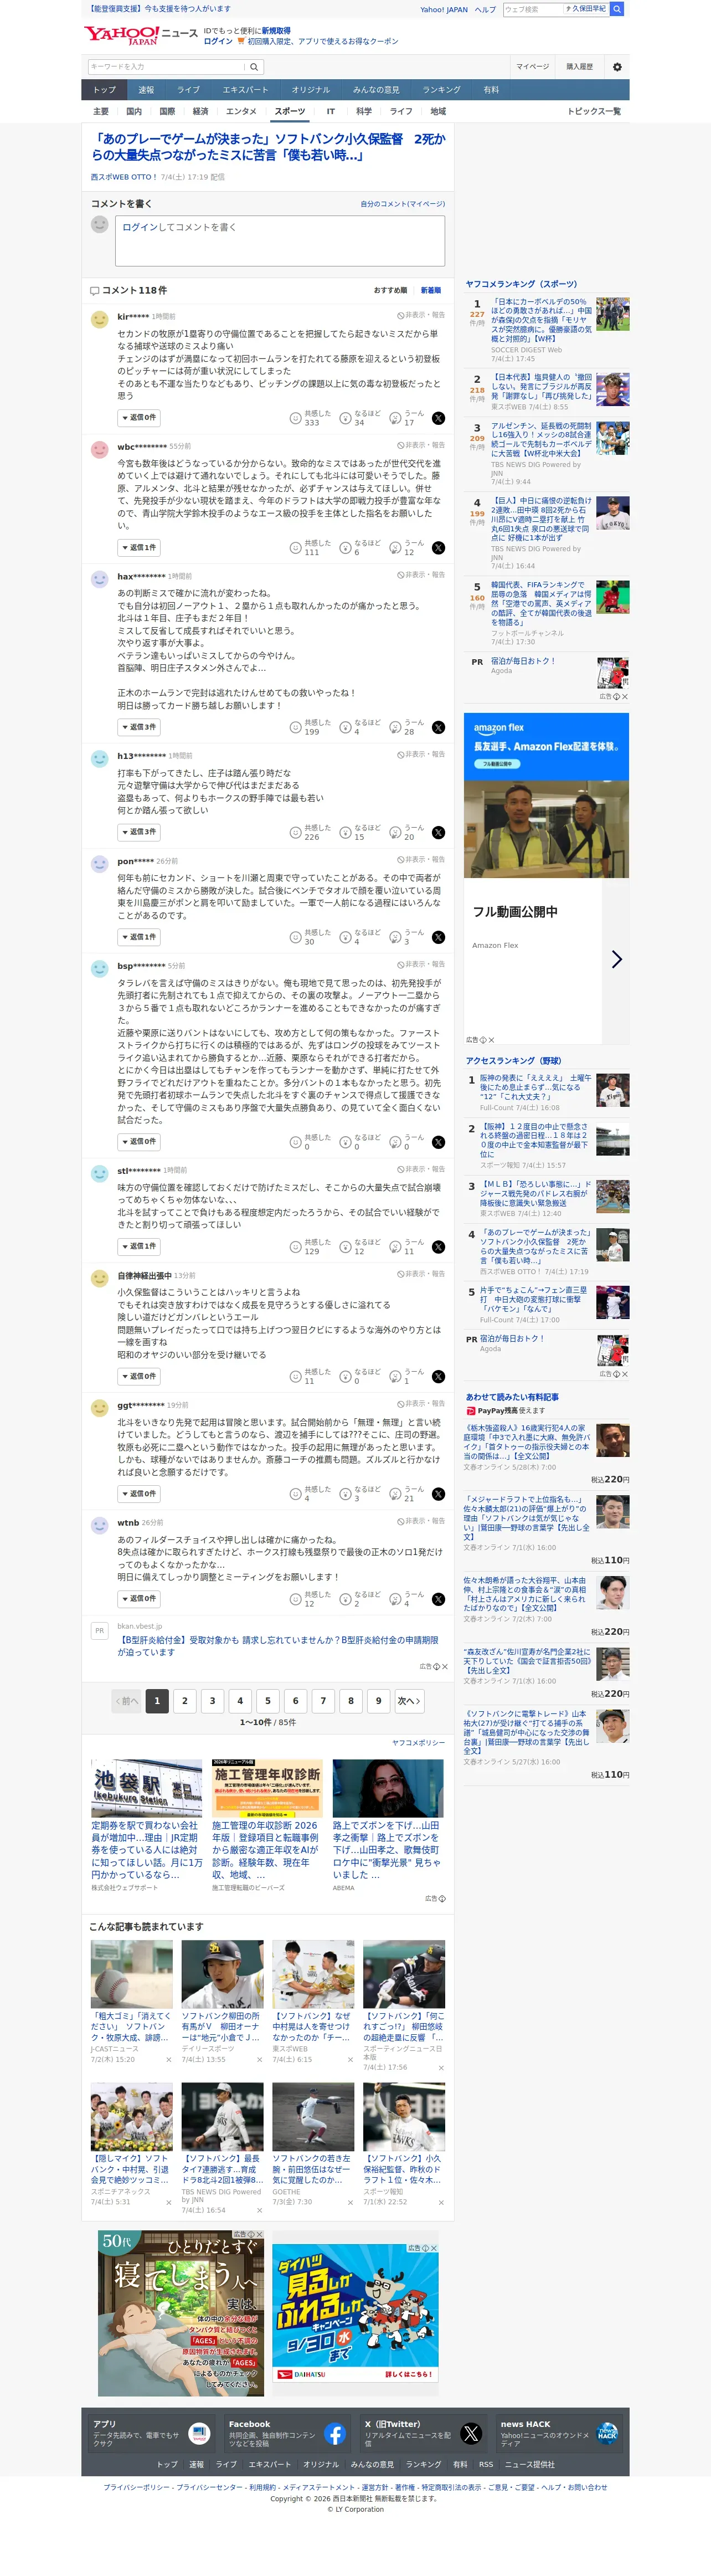Image resolution: width=711 pixels, height=2576 pixels.
Task: Expand 返信1件 replies under pon***** comment
Action: tap(139, 937)
